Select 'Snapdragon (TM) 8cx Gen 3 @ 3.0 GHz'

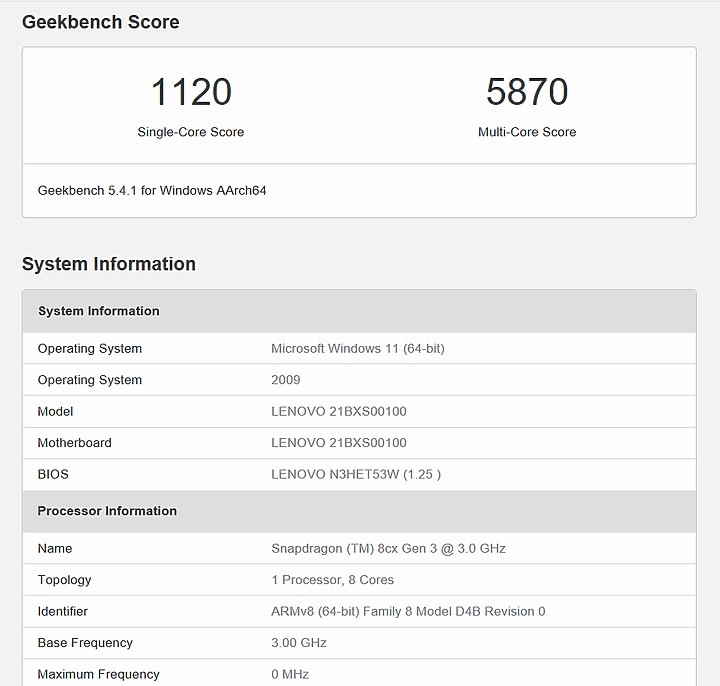click(388, 549)
